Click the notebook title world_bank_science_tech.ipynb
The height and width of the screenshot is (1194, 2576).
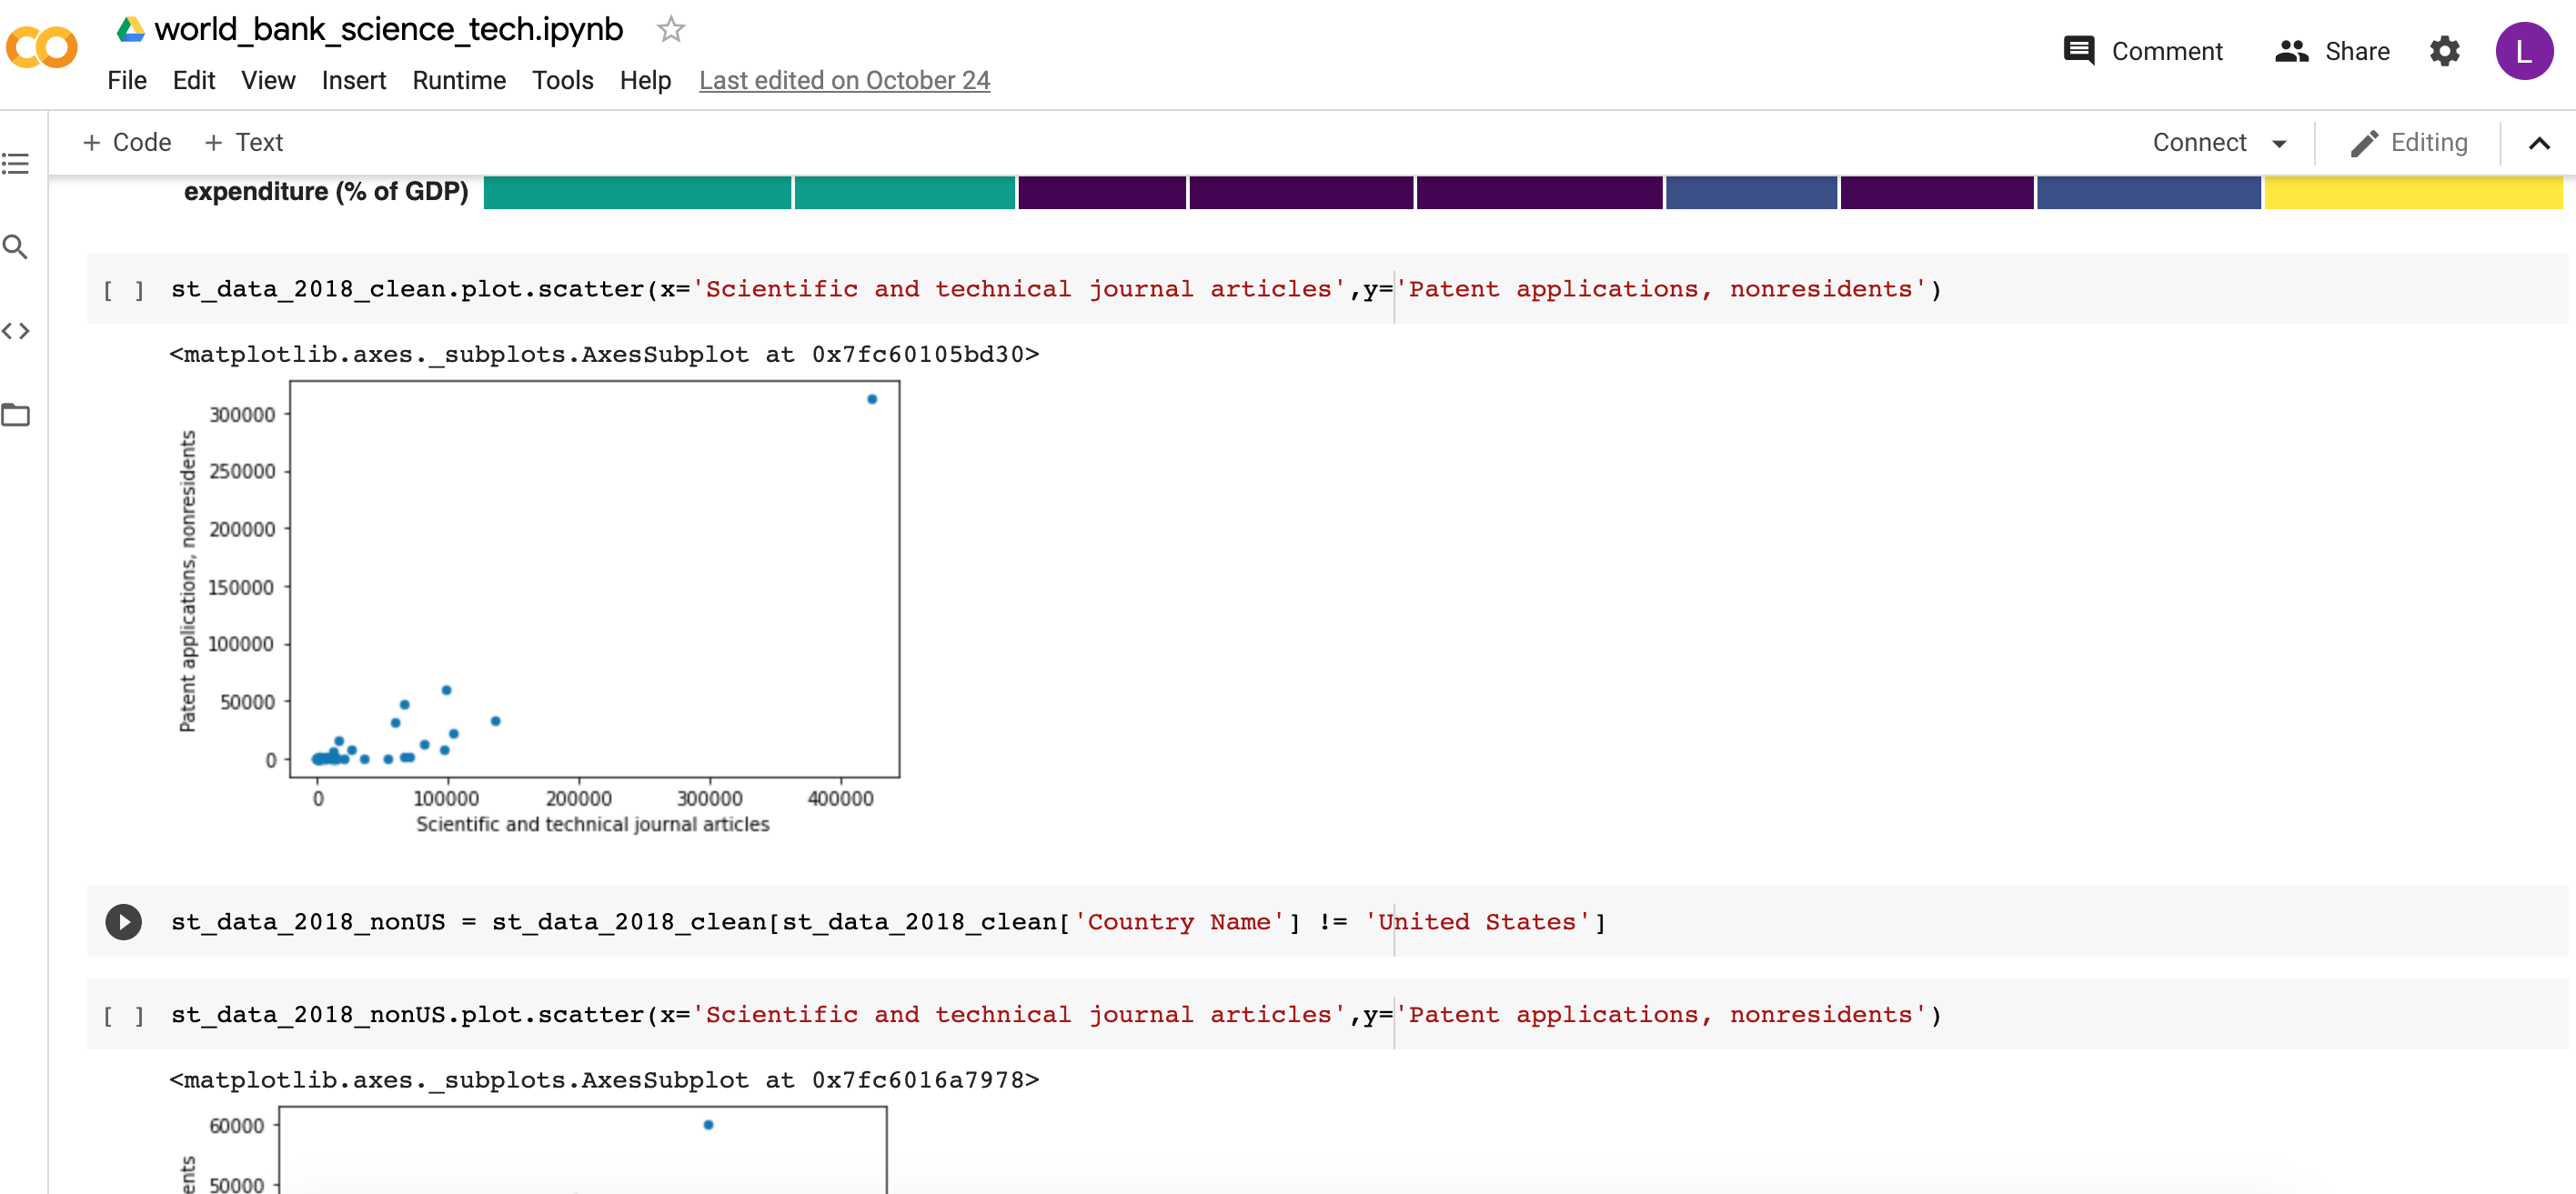[x=389, y=29]
